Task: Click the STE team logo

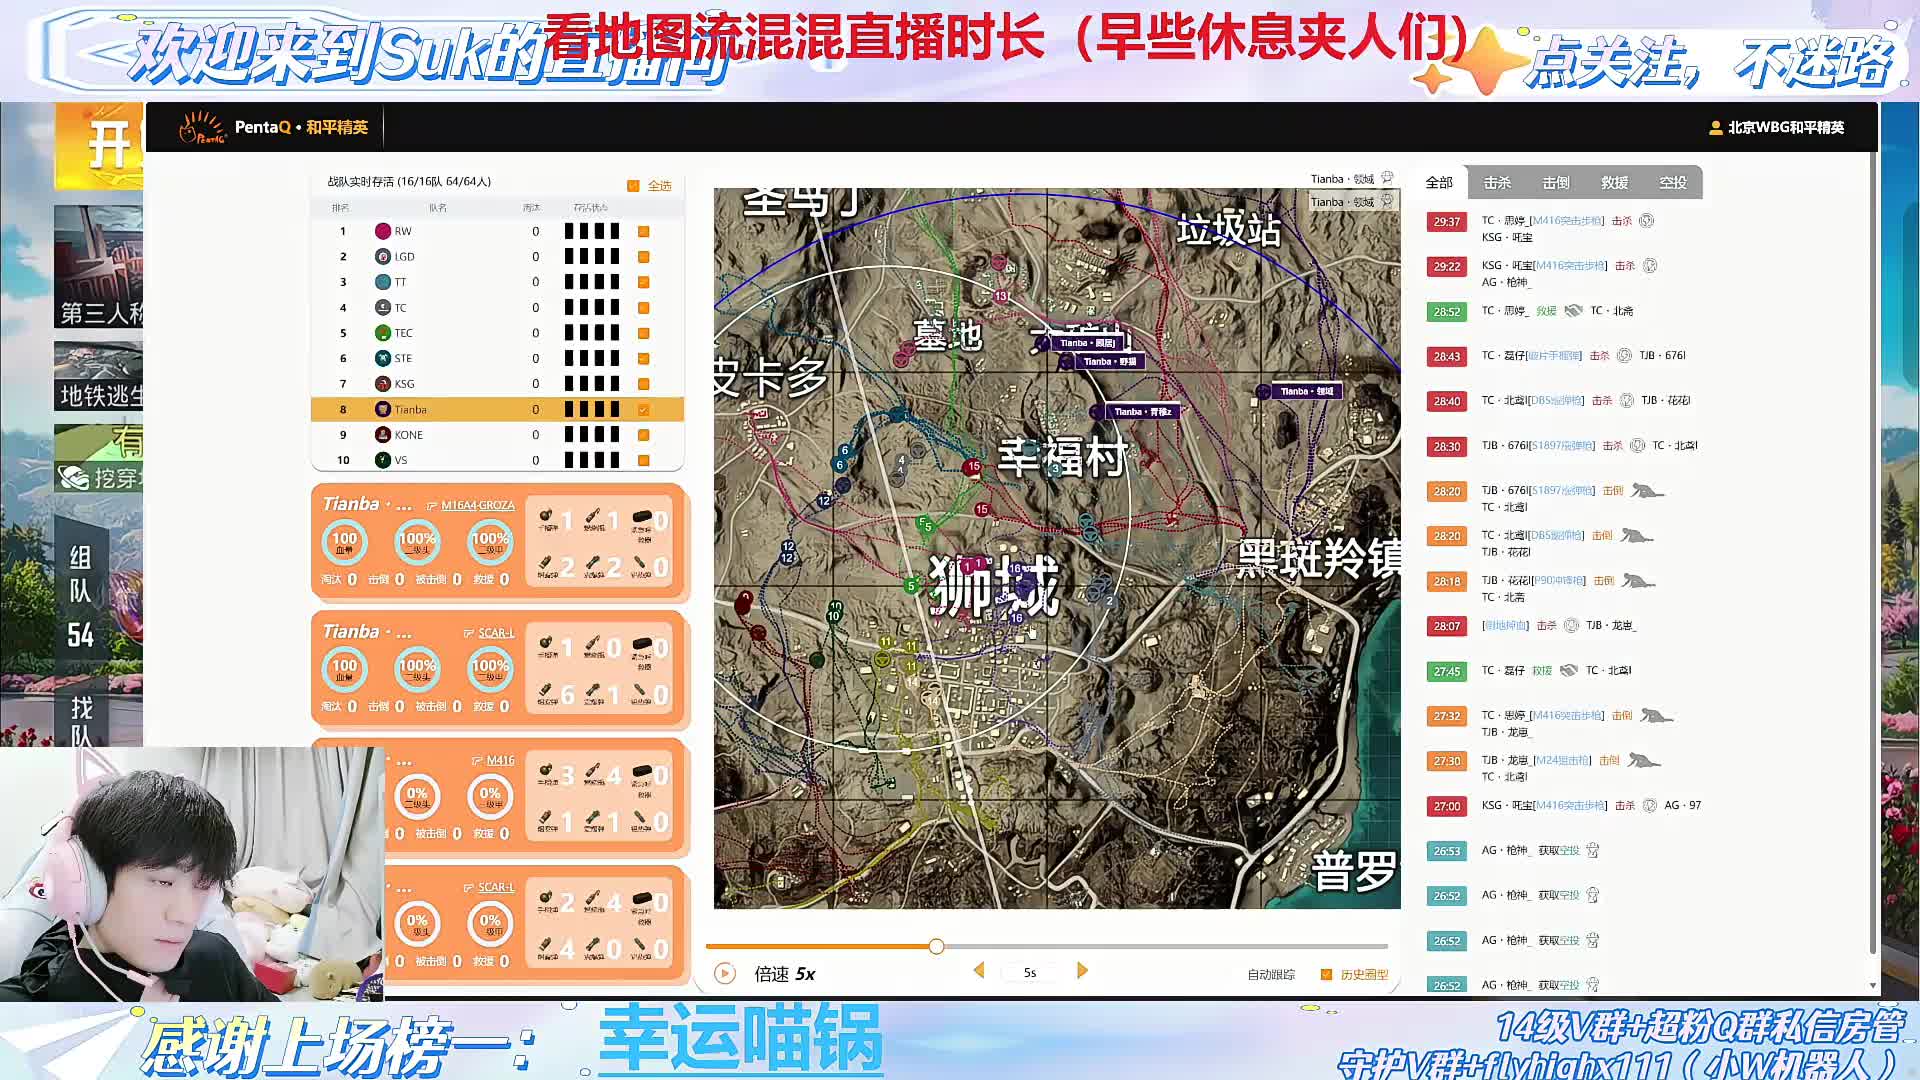Action: point(383,358)
